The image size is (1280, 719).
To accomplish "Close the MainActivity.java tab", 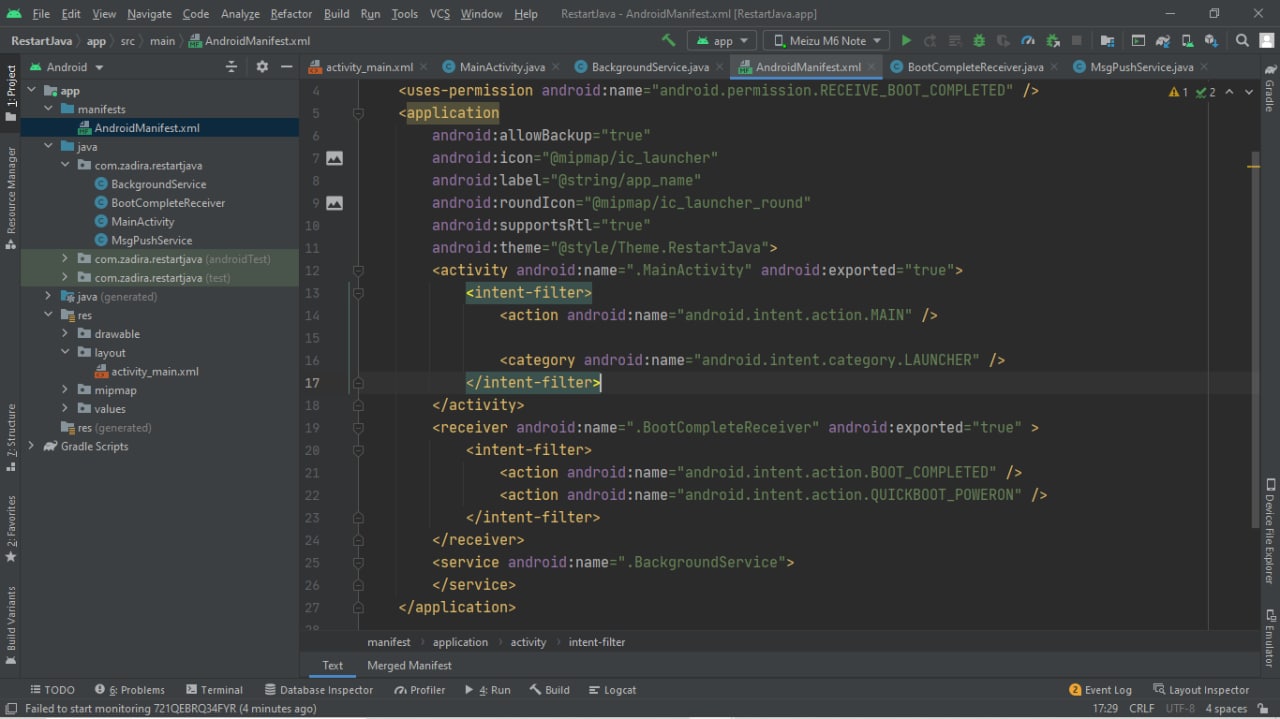I will (x=558, y=67).
